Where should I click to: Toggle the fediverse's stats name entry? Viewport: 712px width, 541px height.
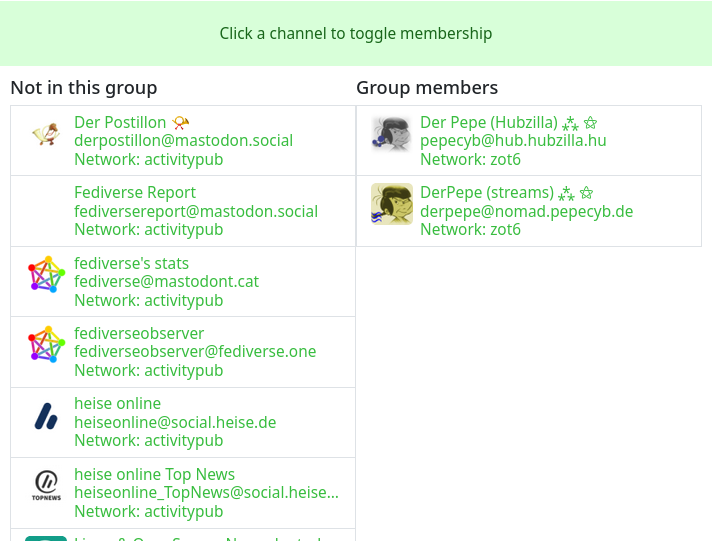pyautogui.click(x=131, y=264)
